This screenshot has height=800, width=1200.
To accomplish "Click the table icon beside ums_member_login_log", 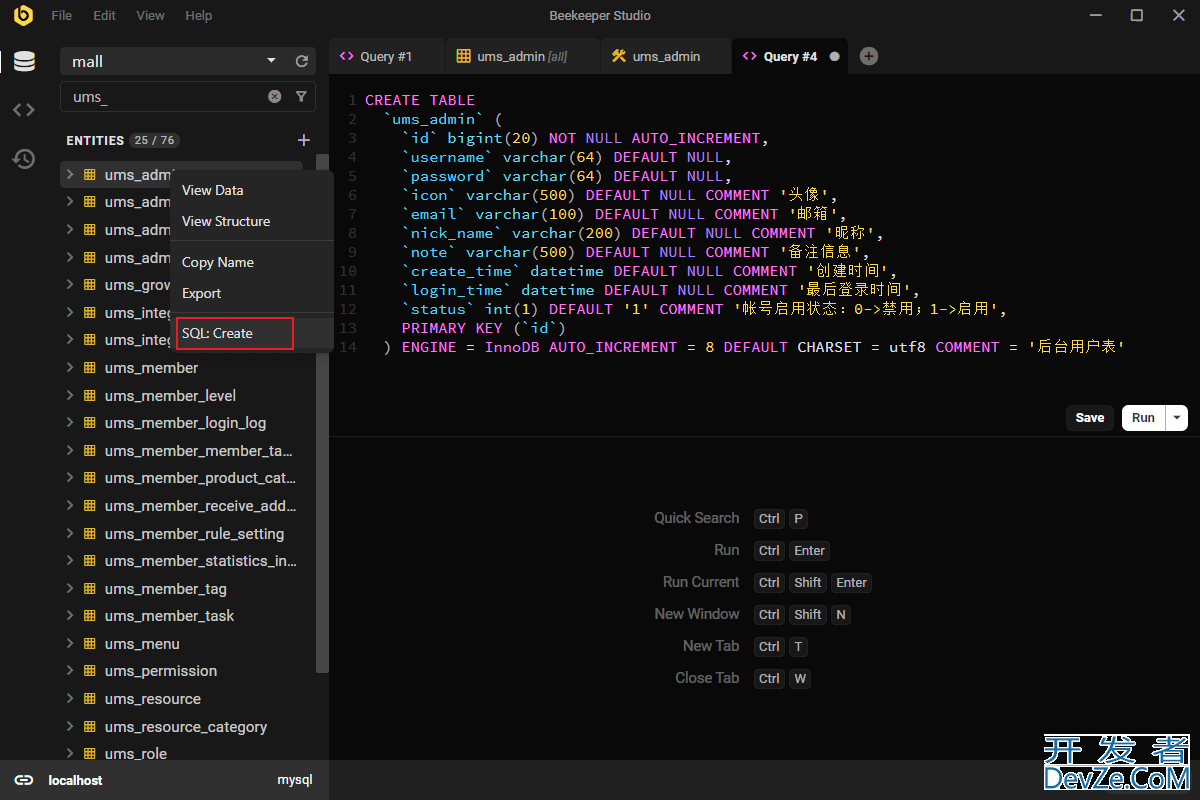I will (x=89, y=423).
